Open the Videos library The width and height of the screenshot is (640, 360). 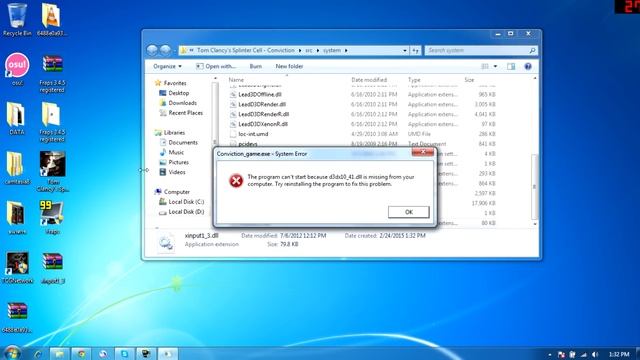pyautogui.click(x=172, y=172)
